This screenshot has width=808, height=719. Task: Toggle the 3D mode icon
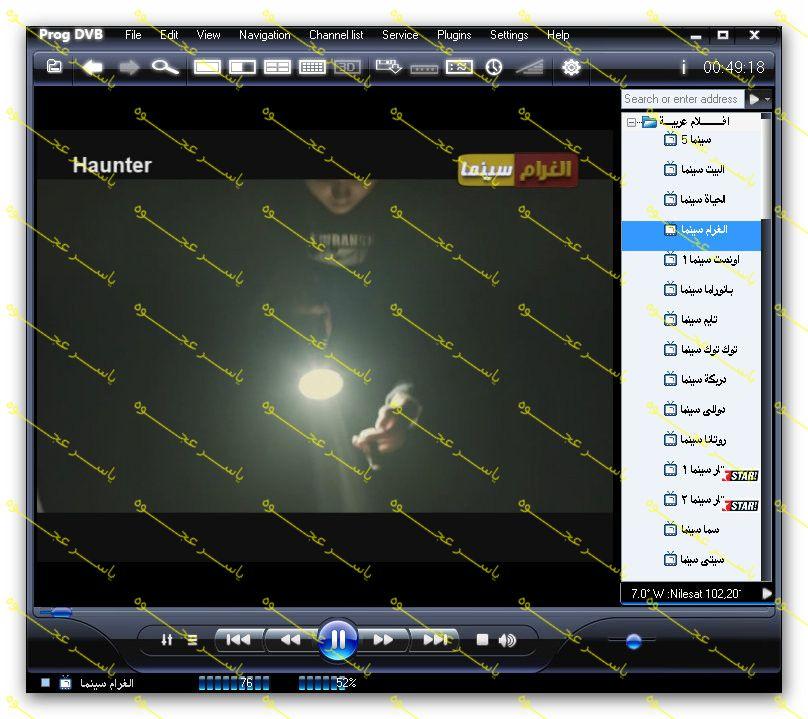[x=347, y=67]
